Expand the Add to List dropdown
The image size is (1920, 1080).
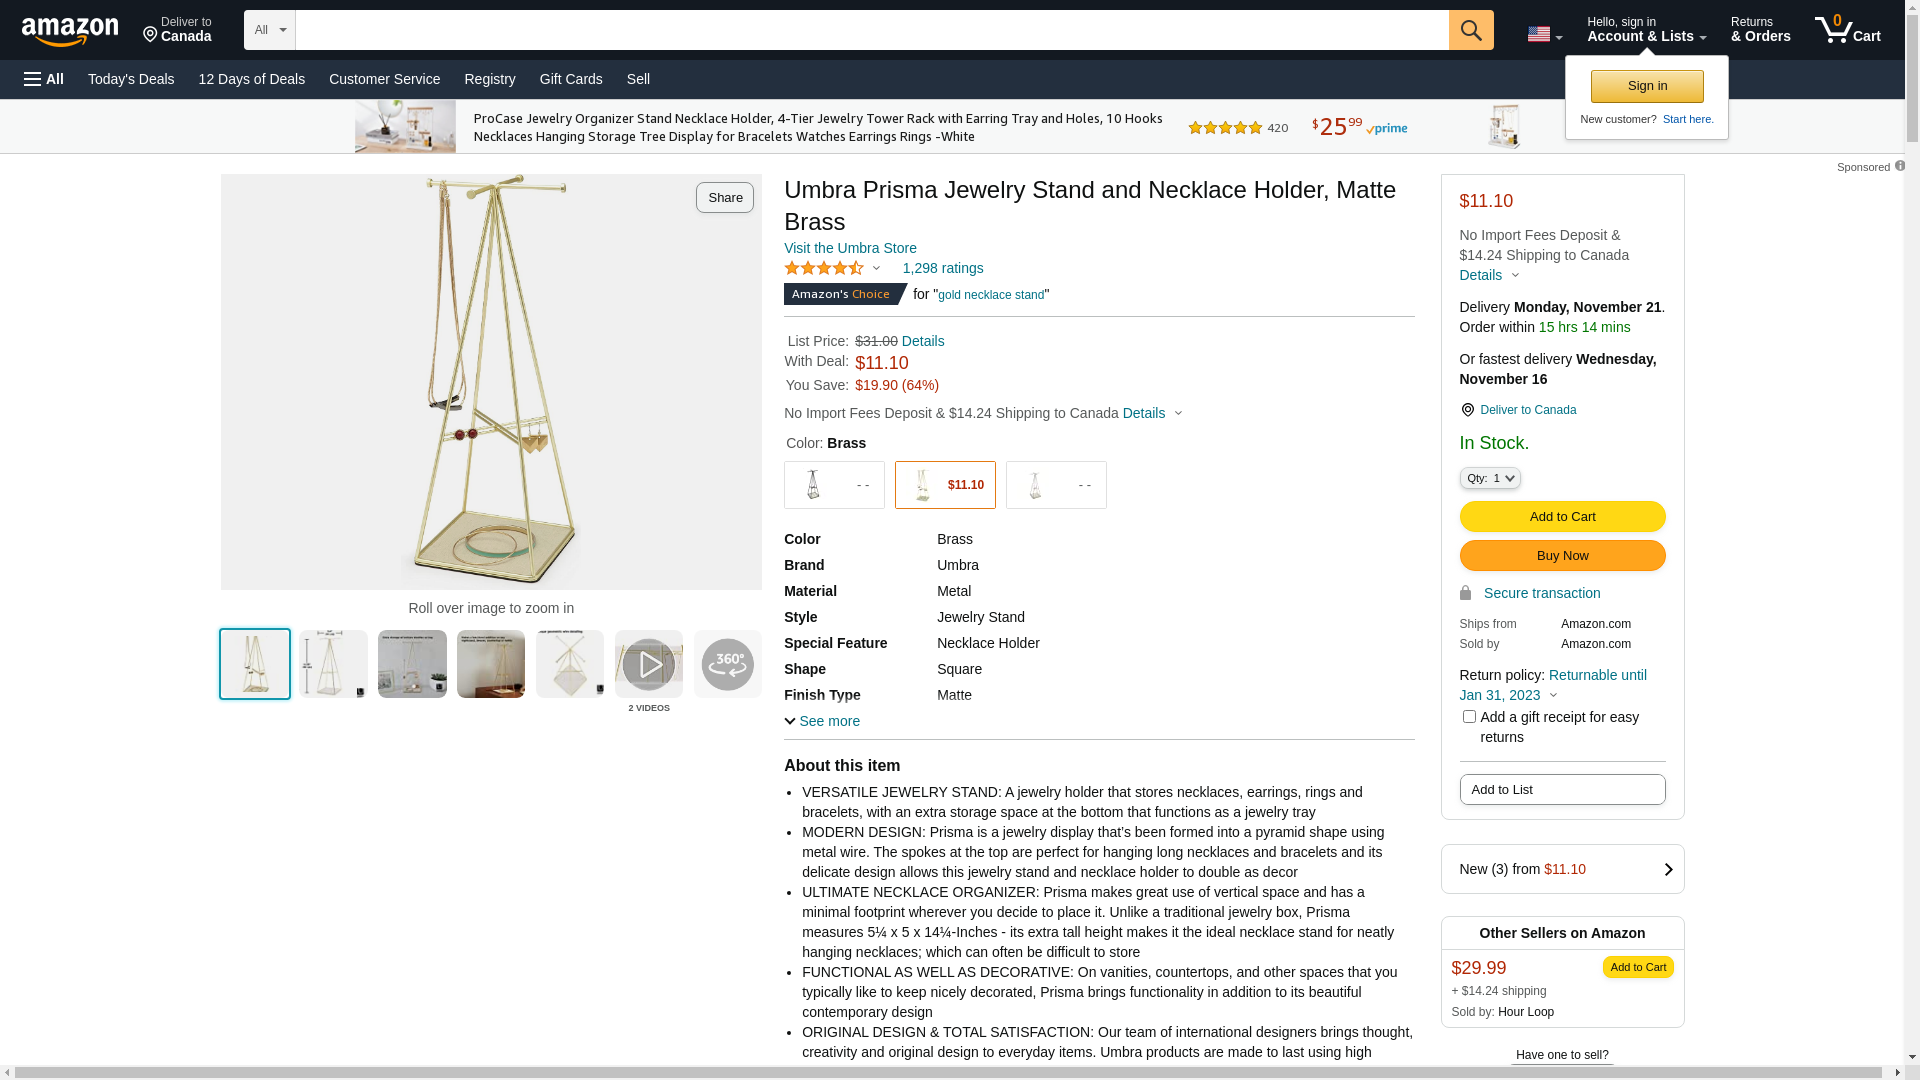click(1561, 789)
